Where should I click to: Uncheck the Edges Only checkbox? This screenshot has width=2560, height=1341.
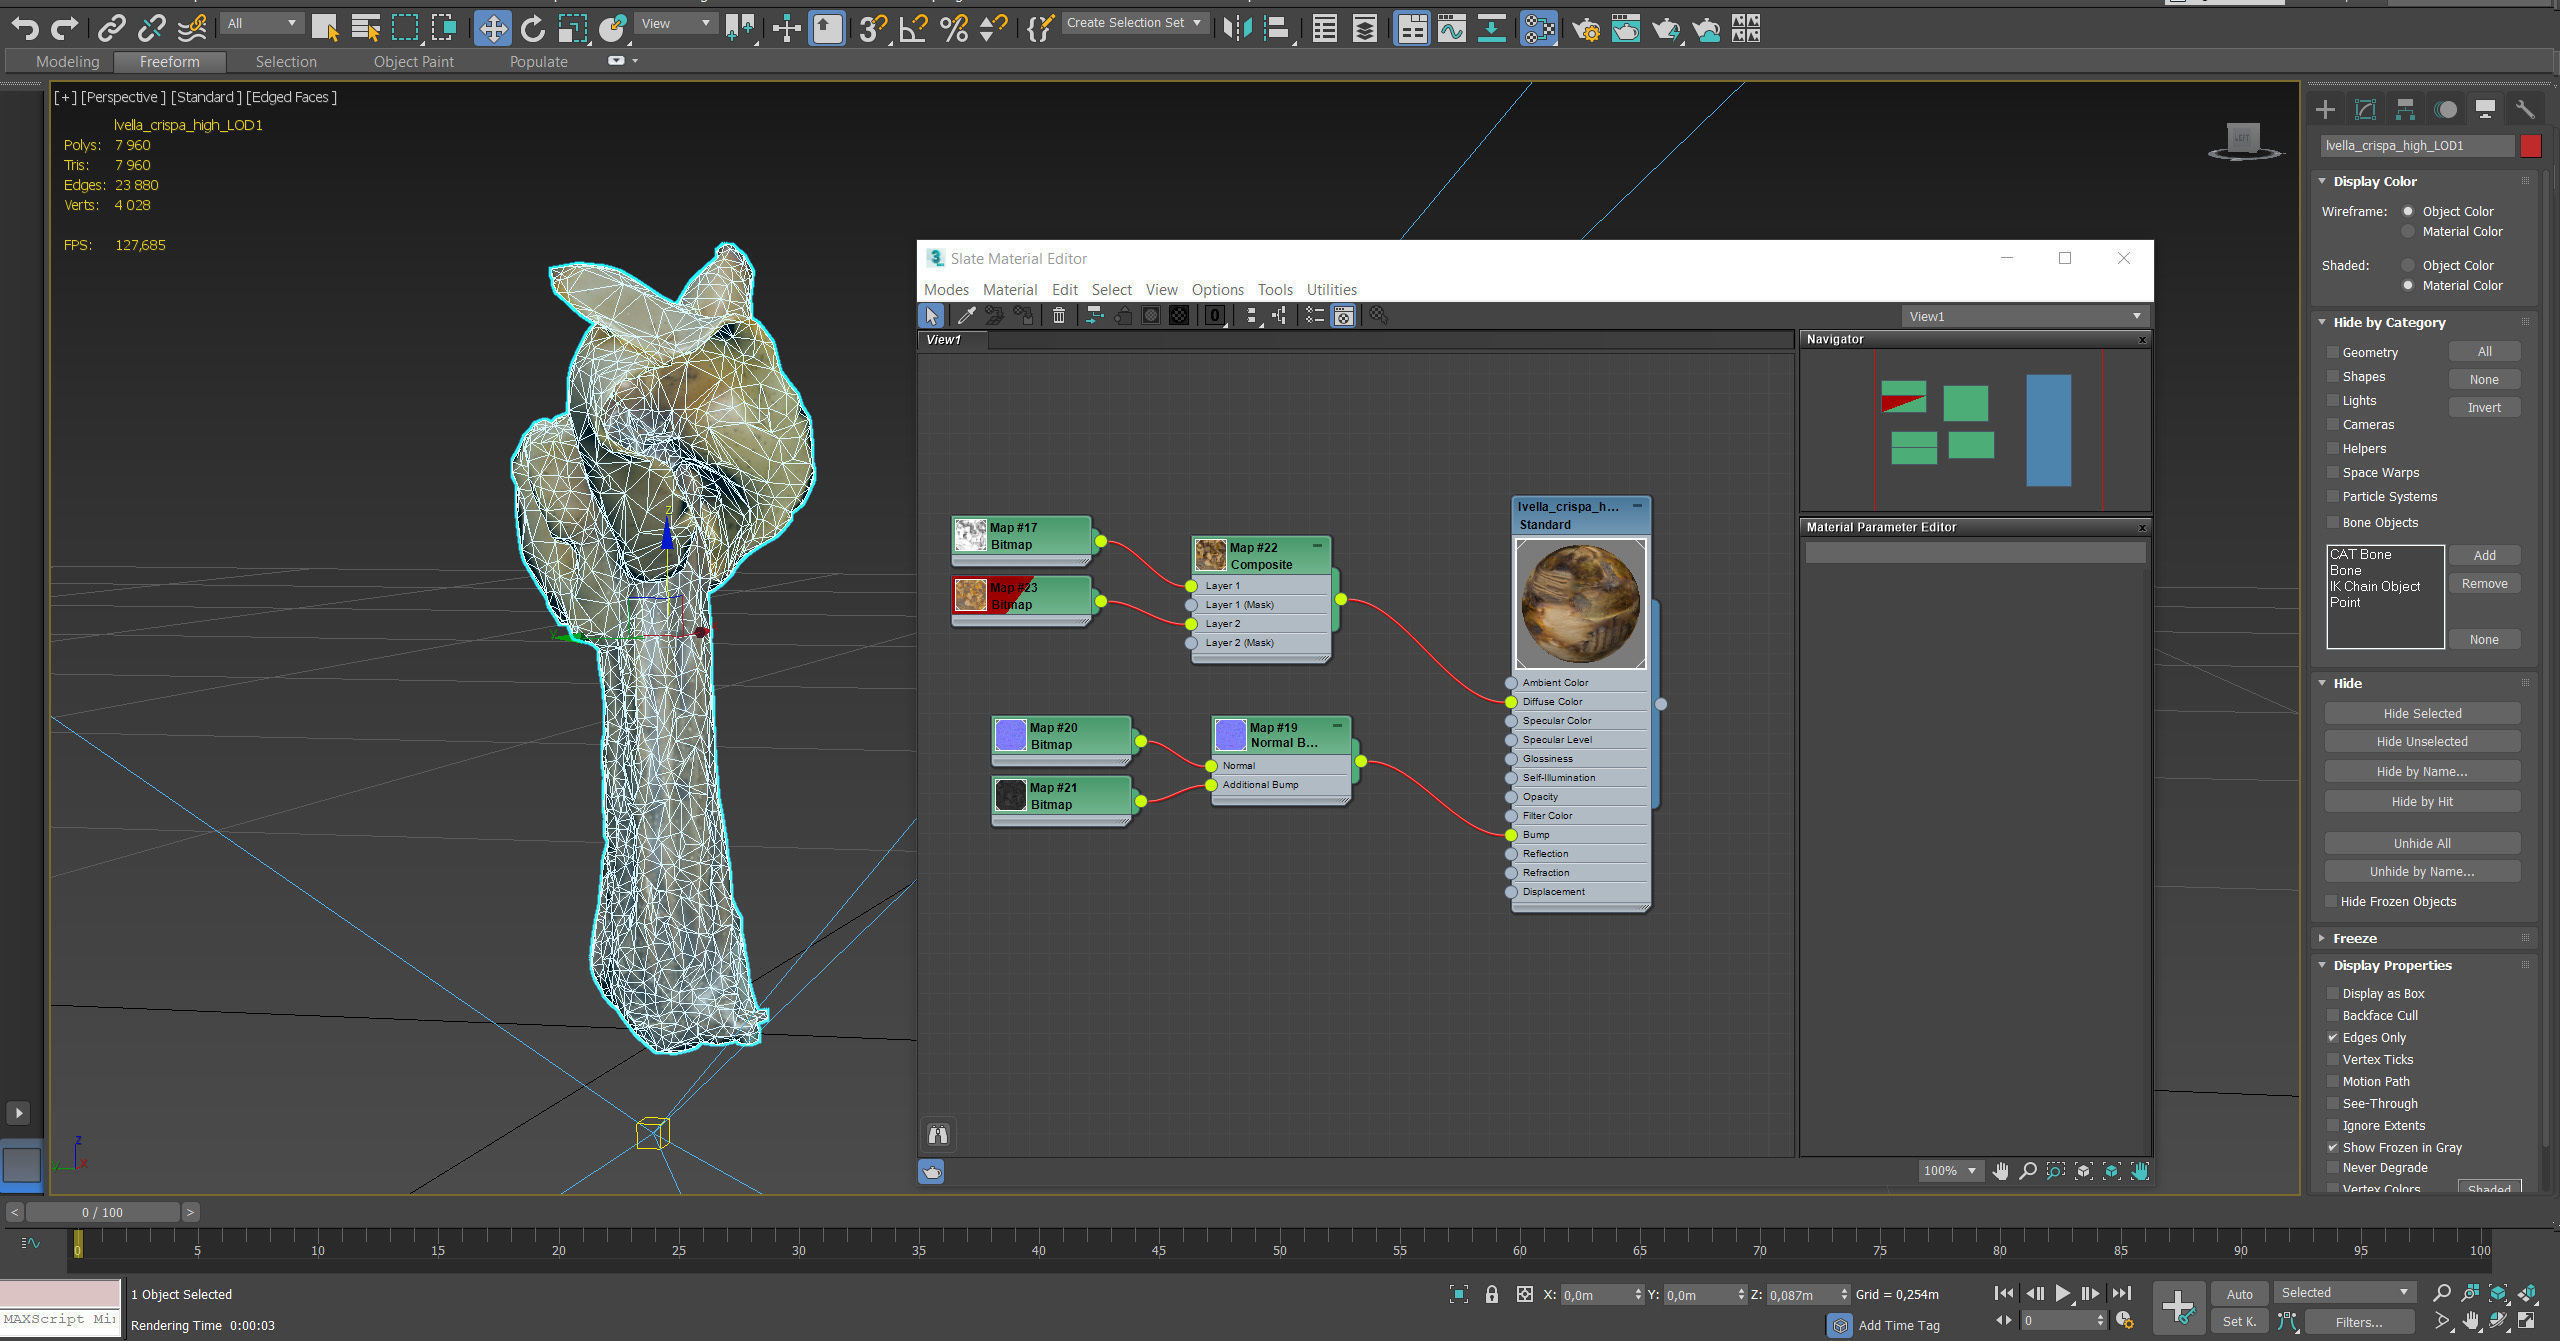[x=2332, y=1037]
